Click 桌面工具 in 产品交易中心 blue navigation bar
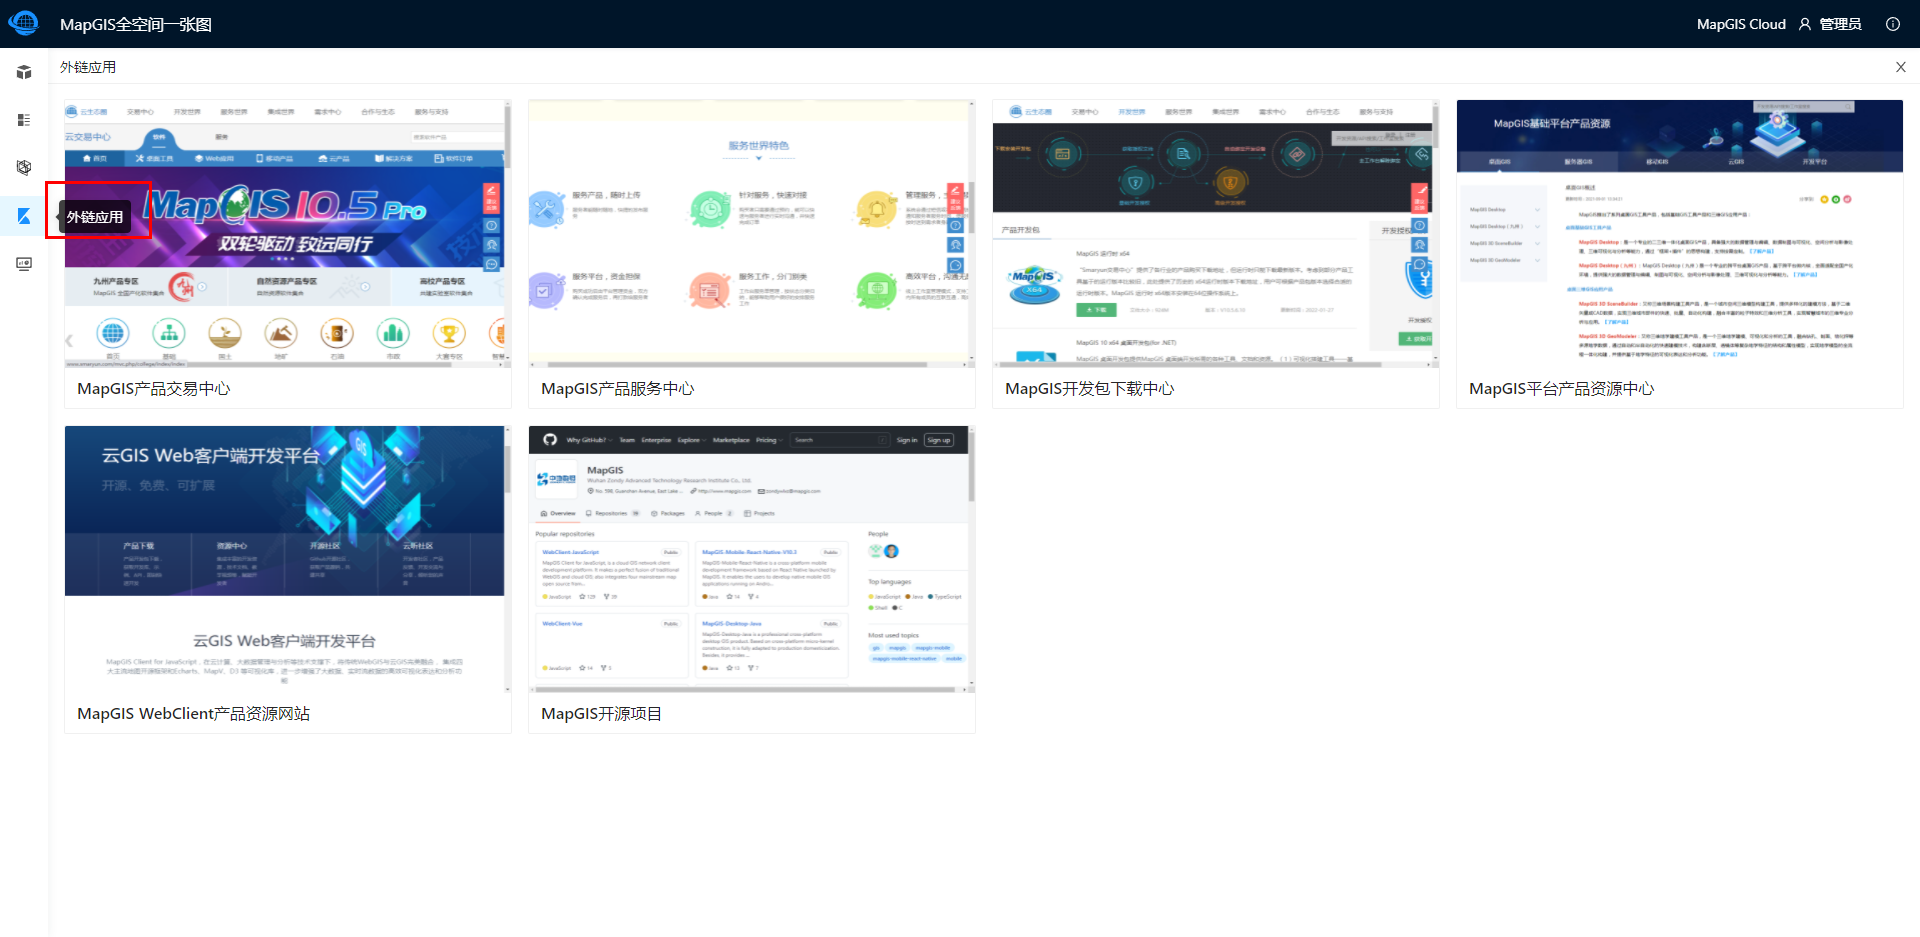This screenshot has height=937, width=1920. point(154,159)
